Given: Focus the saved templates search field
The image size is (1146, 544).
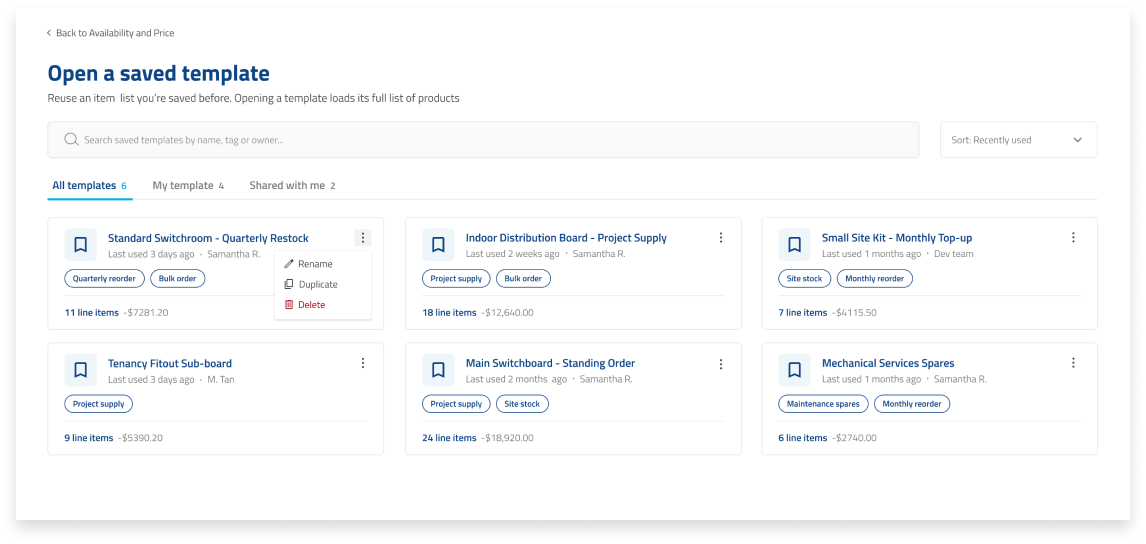Looking at the screenshot, I should point(483,140).
